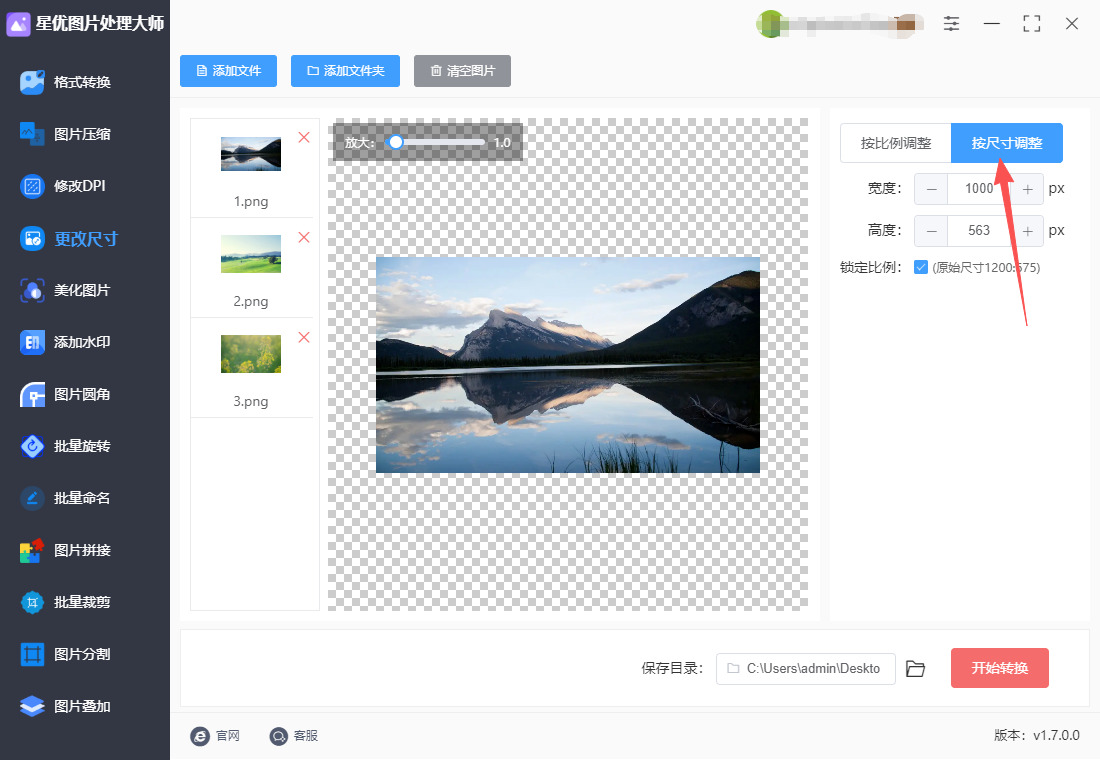The height and width of the screenshot is (760, 1100).
Task: Decrease the 高度 height with the minus button
Action: tap(931, 231)
